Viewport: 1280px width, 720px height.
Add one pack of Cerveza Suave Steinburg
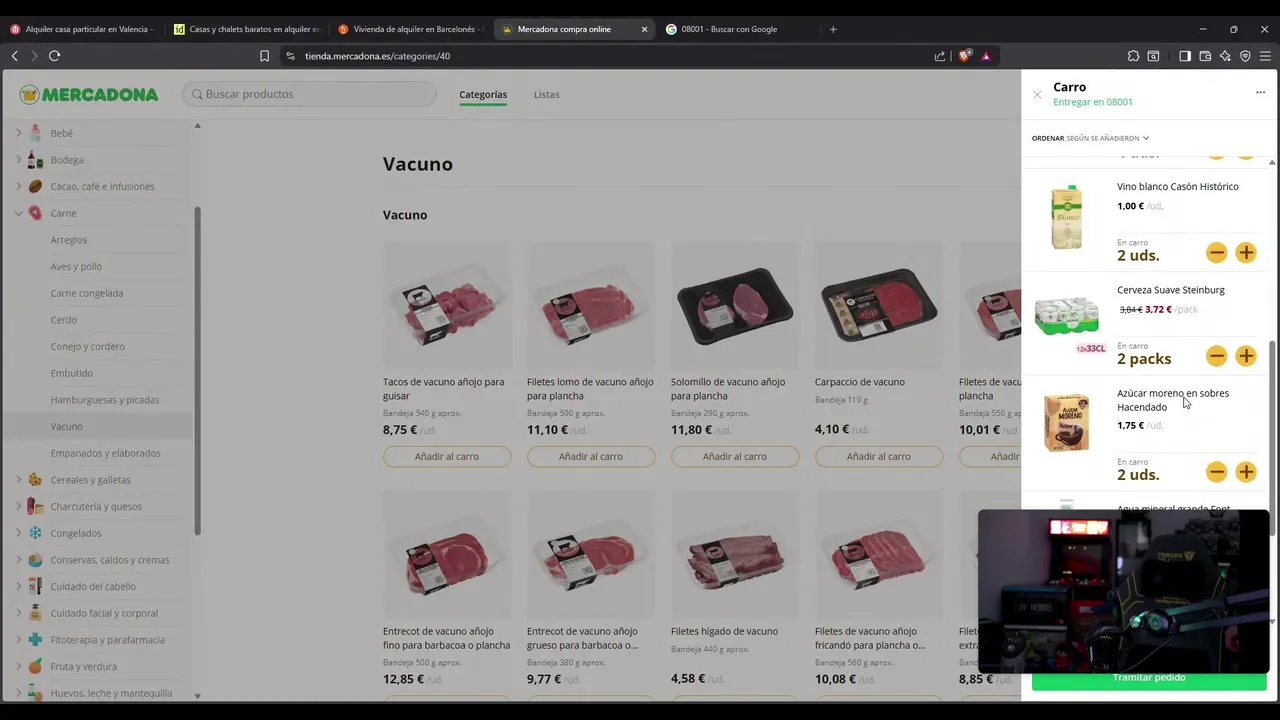(1246, 356)
